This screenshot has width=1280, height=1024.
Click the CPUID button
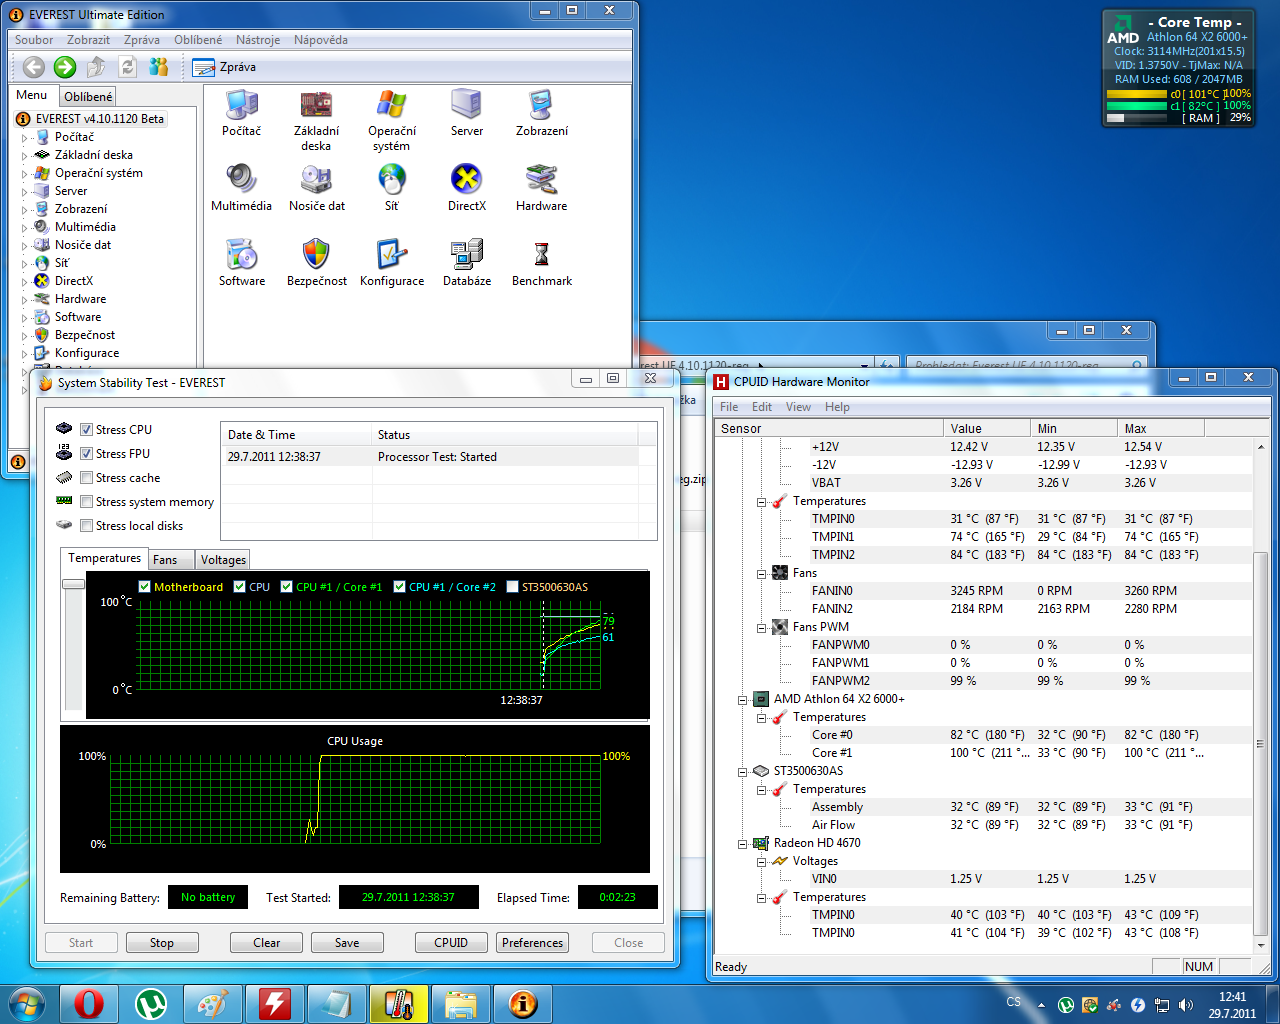coord(451,943)
